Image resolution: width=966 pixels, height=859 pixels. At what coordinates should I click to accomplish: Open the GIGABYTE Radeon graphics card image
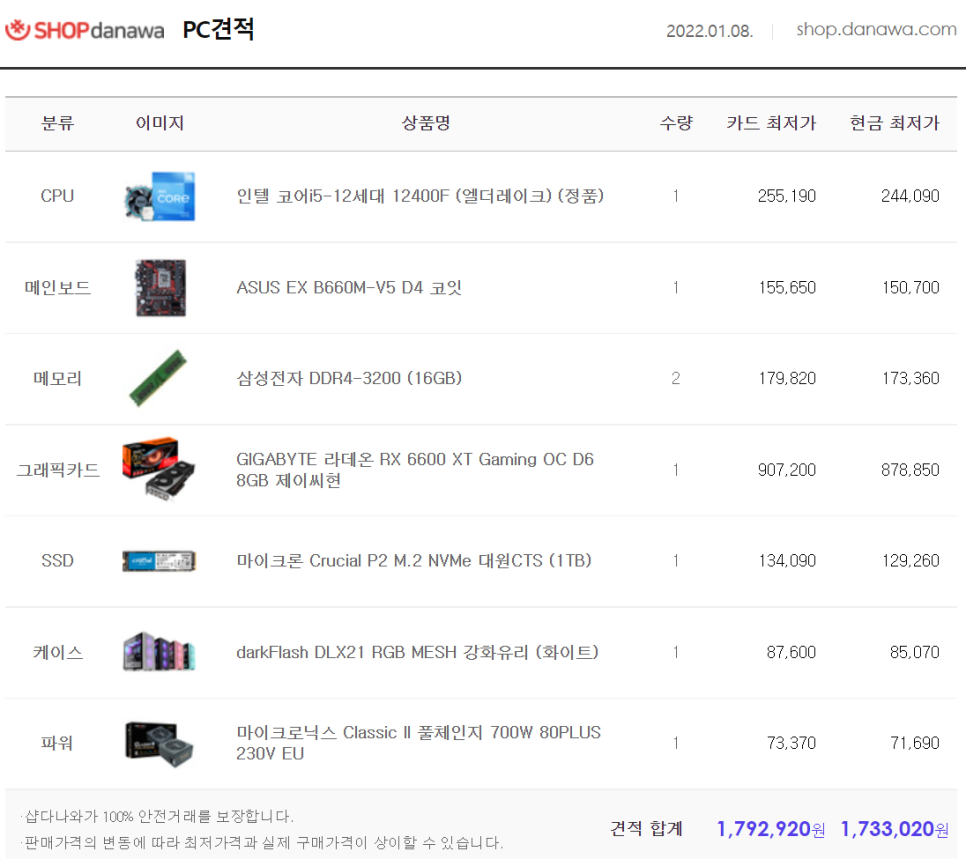pyautogui.click(x=159, y=470)
